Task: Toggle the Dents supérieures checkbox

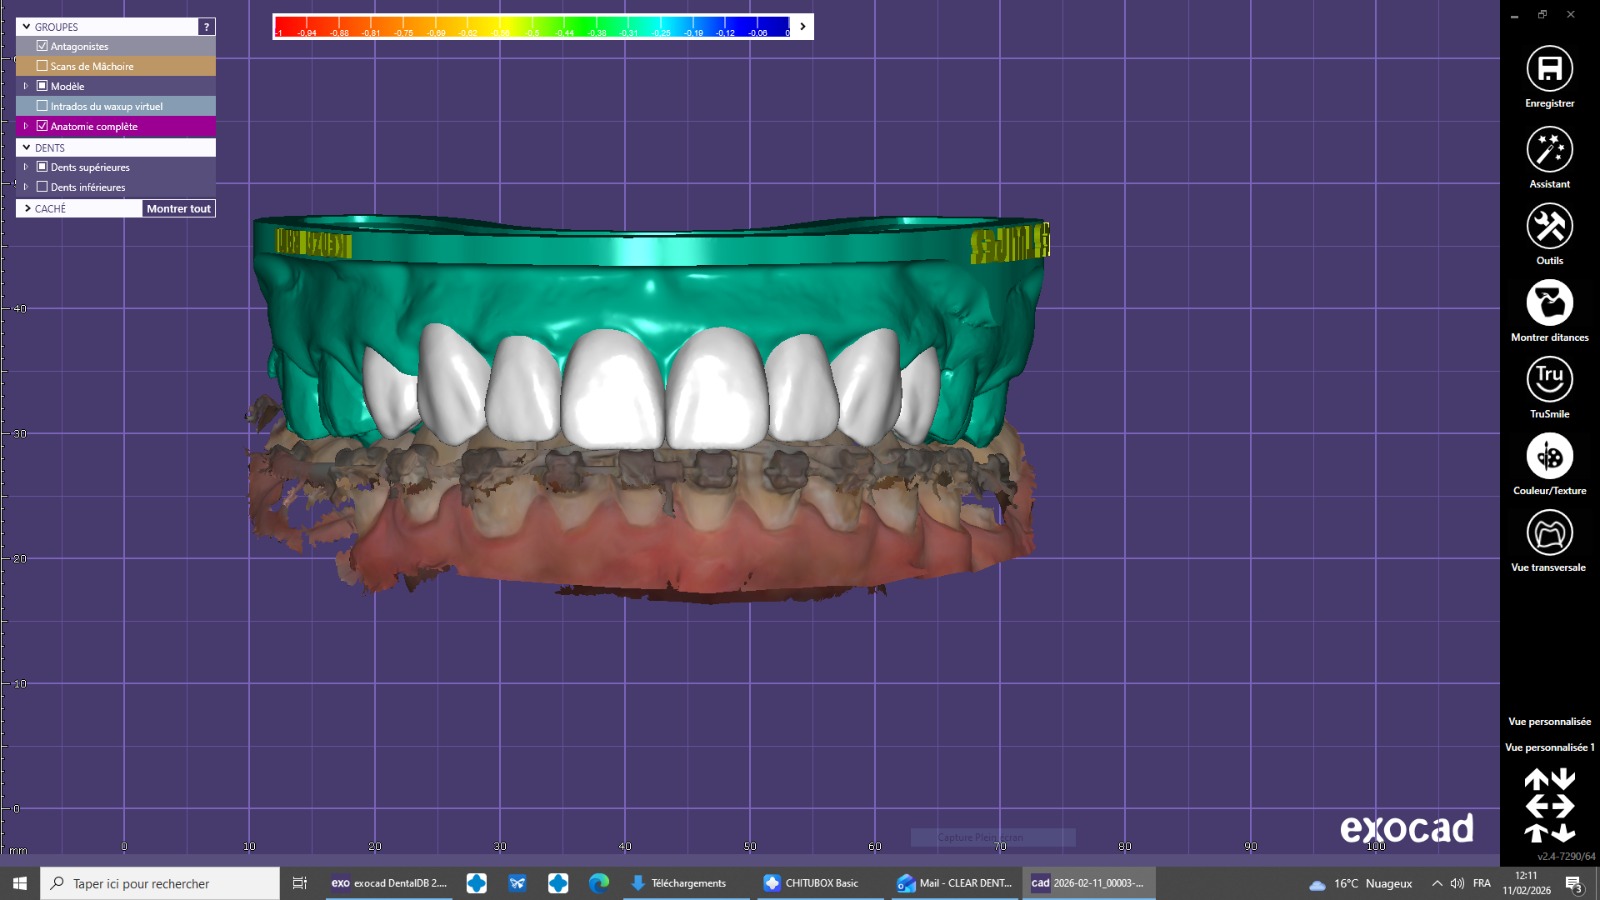Action: point(42,167)
